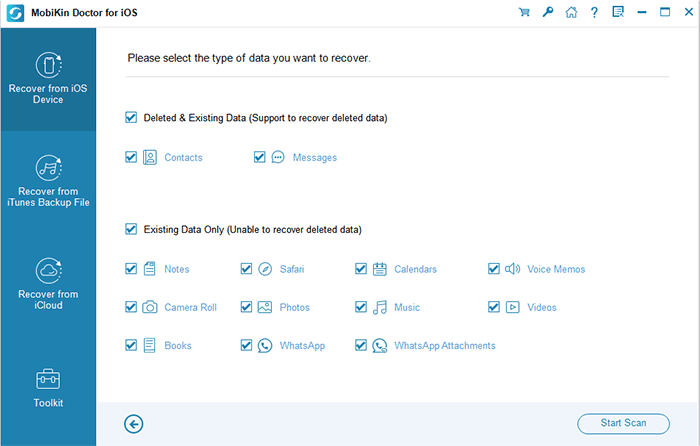This screenshot has height=446, width=700.
Task: Click the Books label text
Action: click(178, 346)
